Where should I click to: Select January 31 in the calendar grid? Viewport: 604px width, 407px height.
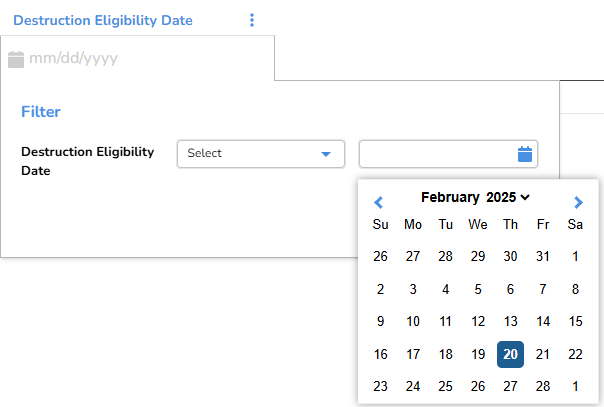[x=543, y=257]
